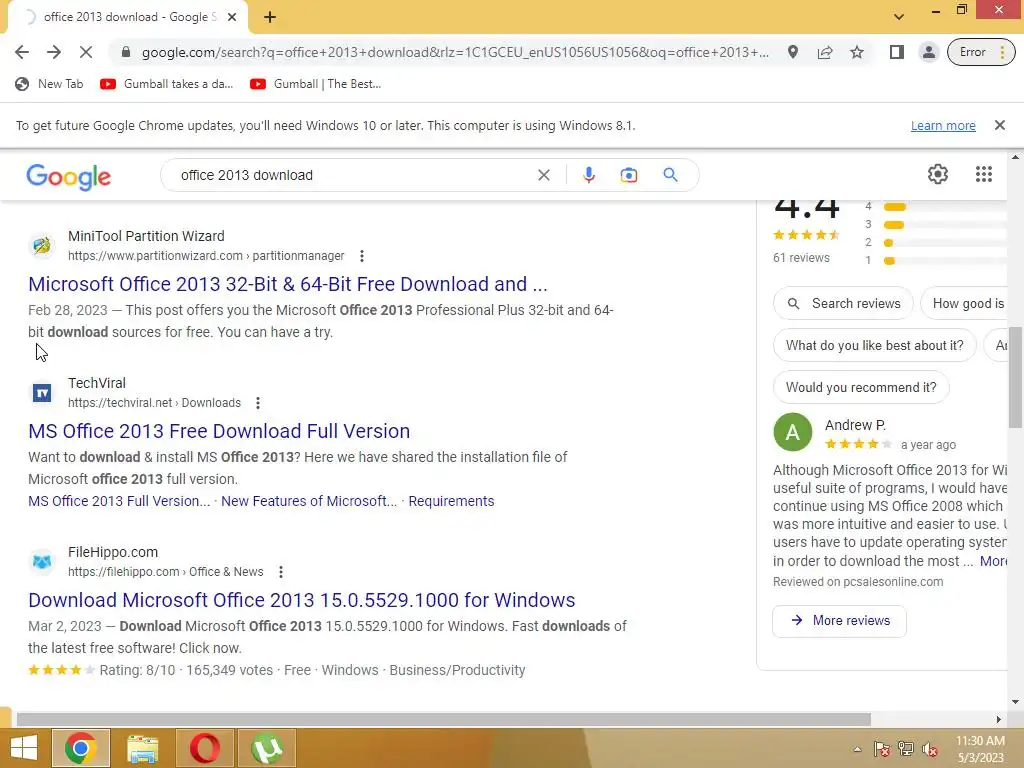1024x768 pixels.
Task: Open FileHippo result options menu
Action: pyautogui.click(x=281, y=572)
